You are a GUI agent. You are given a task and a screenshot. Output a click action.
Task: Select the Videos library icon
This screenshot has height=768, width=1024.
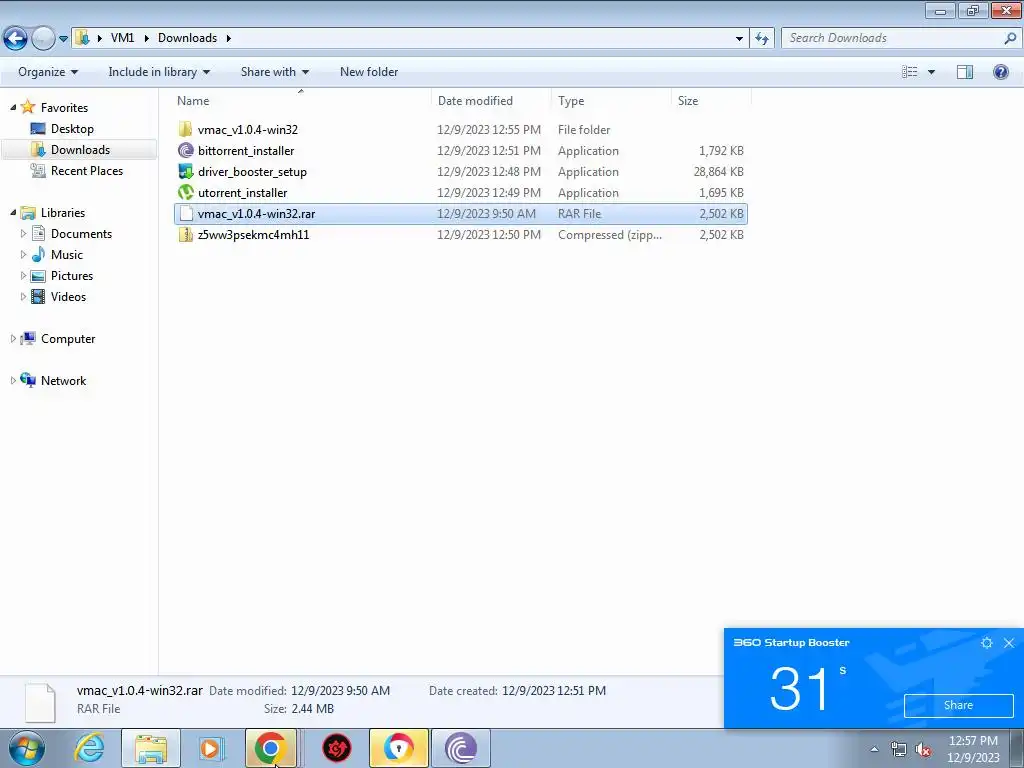39,296
